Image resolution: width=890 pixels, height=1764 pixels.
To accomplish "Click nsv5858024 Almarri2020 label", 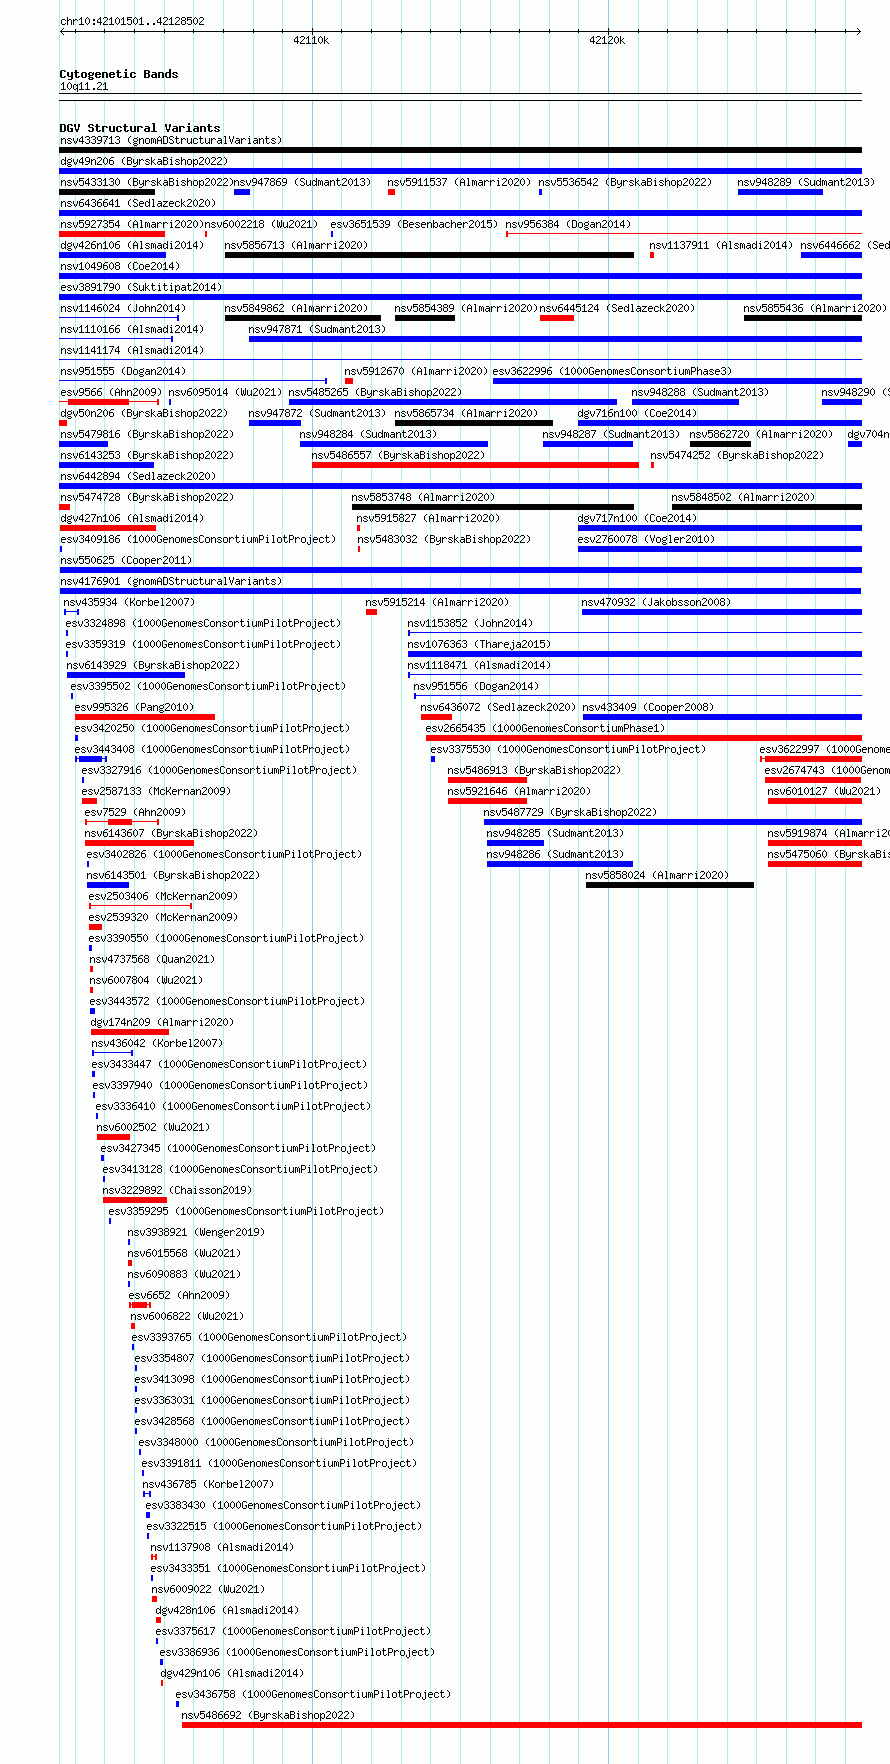I will [x=657, y=875].
